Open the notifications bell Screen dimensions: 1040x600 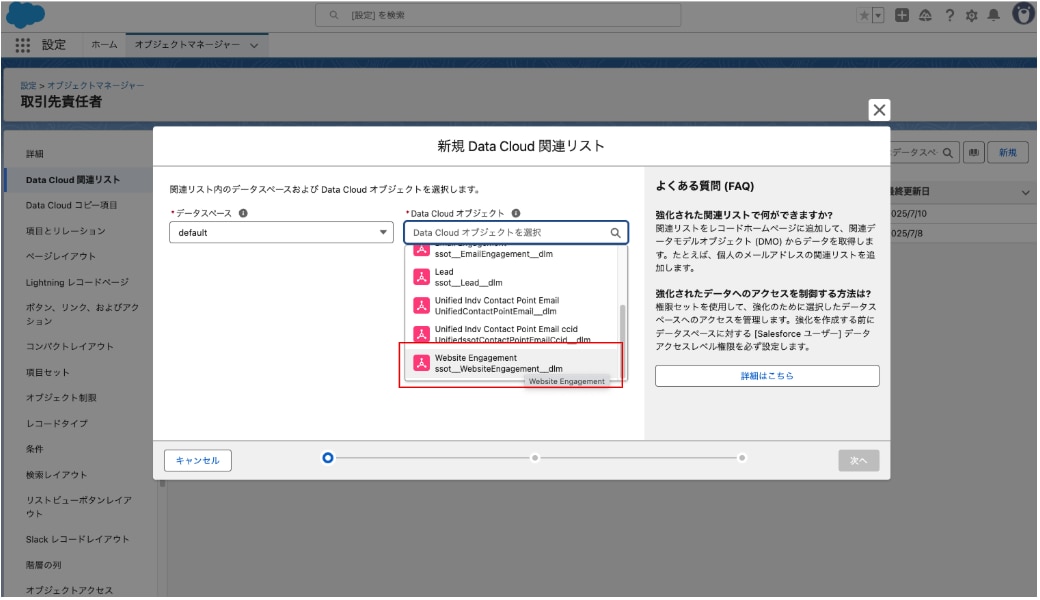click(993, 15)
